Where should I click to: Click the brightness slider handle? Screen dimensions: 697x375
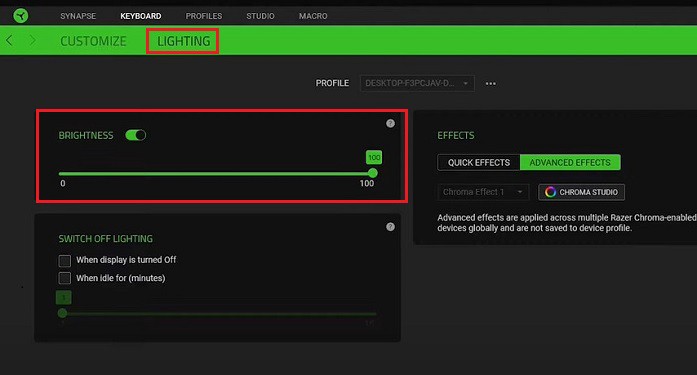pyautogui.click(x=373, y=173)
